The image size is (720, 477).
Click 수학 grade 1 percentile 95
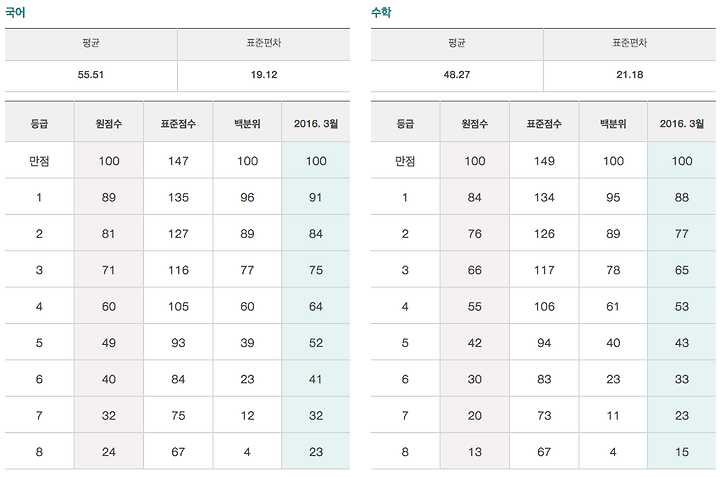tap(613, 197)
